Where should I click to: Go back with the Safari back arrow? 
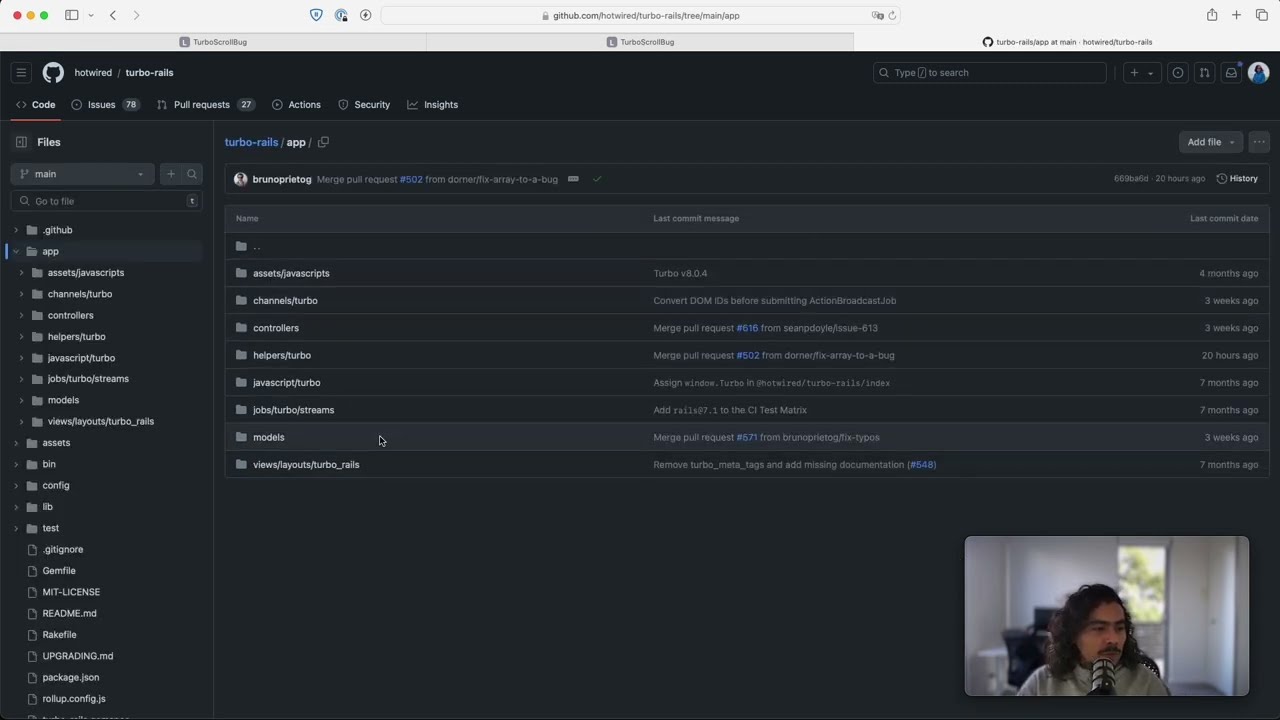[113, 15]
